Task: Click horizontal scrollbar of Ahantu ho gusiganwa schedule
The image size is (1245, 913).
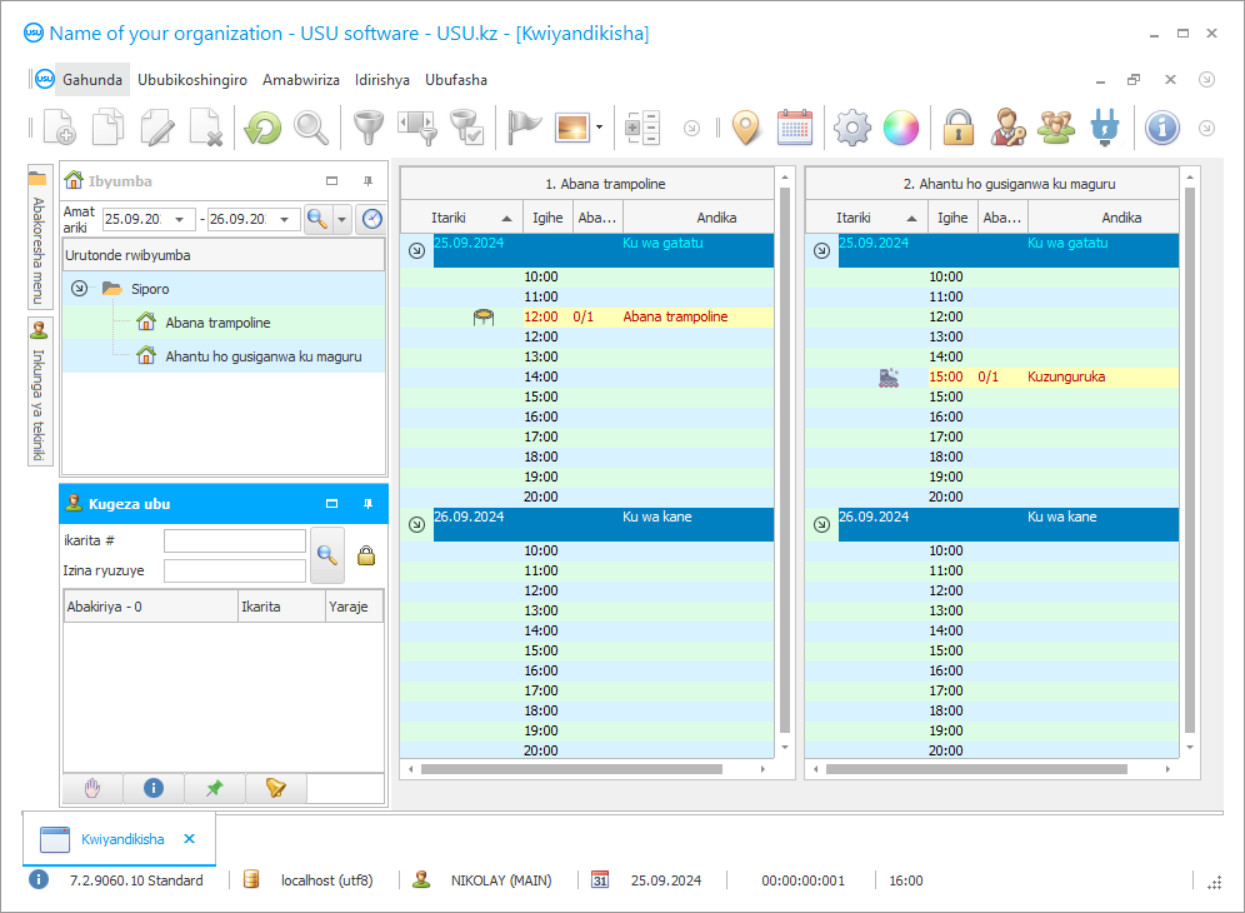Action: point(976,769)
